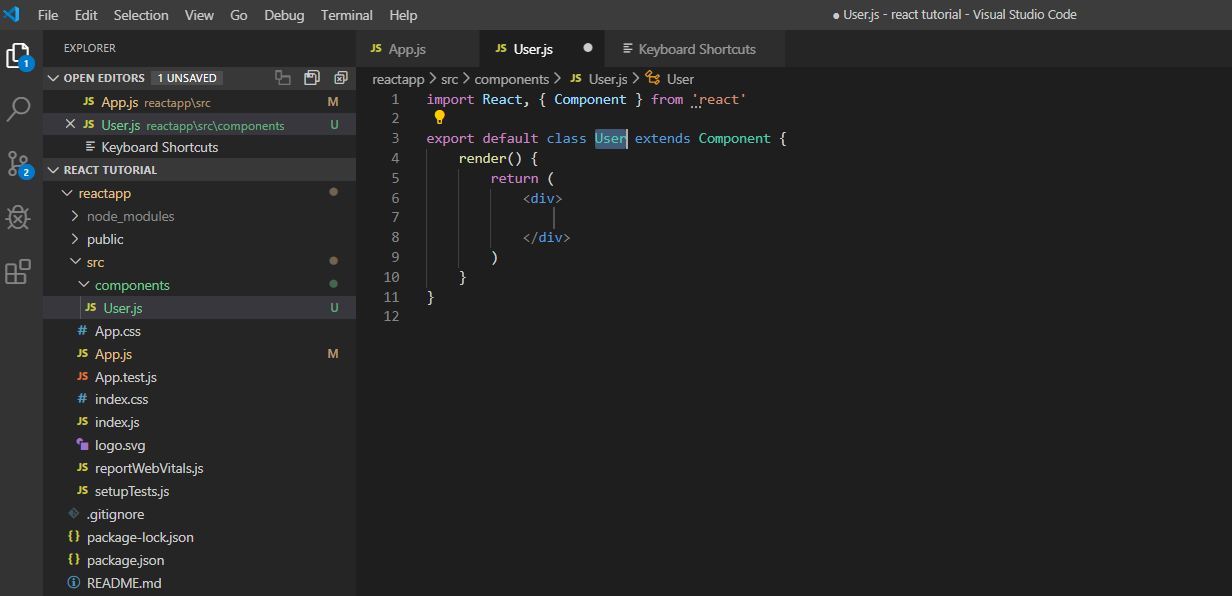
Task: Open the Explorer view in activity bar
Action: point(18,55)
